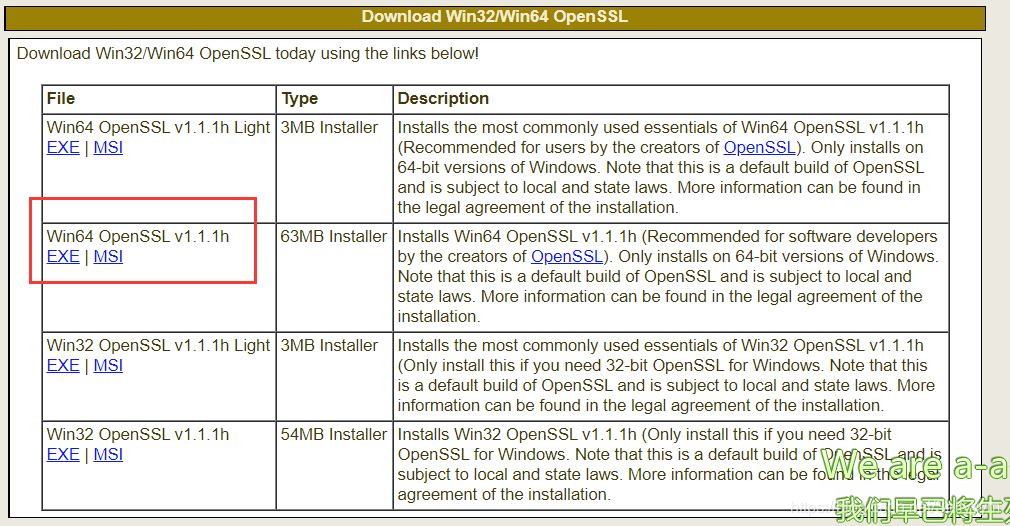The width and height of the screenshot is (1010, 526).
Task: Click 'Download Win32/Win64 OpenSSL' banner heading
Action: pyautogui.click(x=495, y=17)
